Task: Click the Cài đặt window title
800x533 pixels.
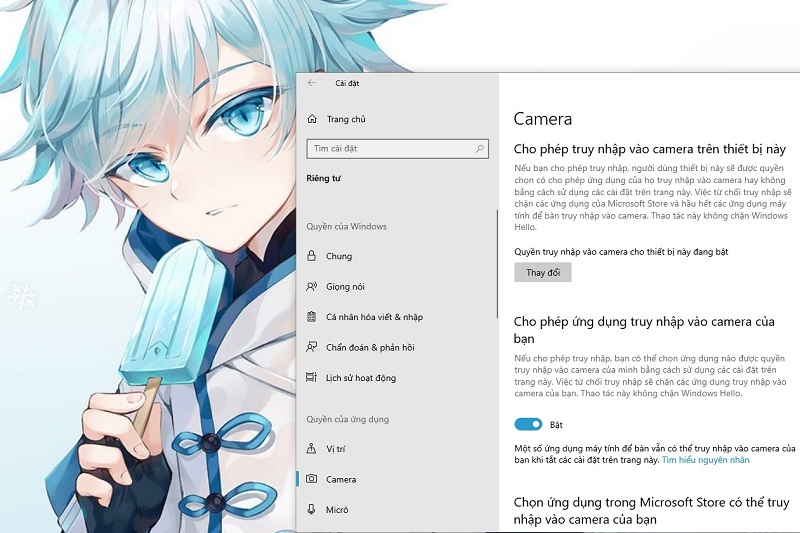Action: (x=347, y=83)
